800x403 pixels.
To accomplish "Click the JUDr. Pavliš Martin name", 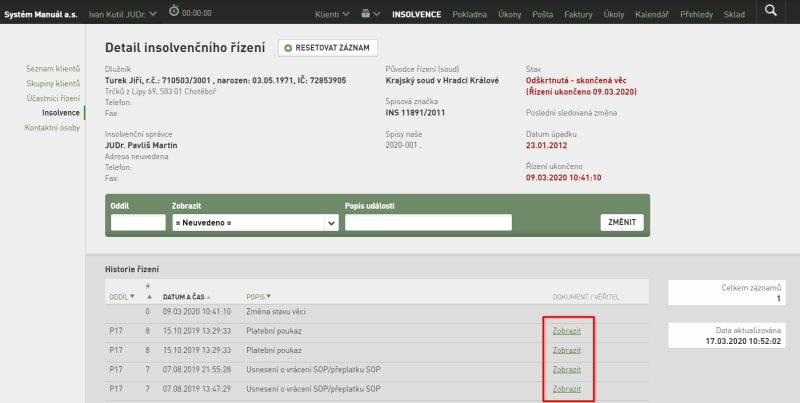I will (141, 145).
